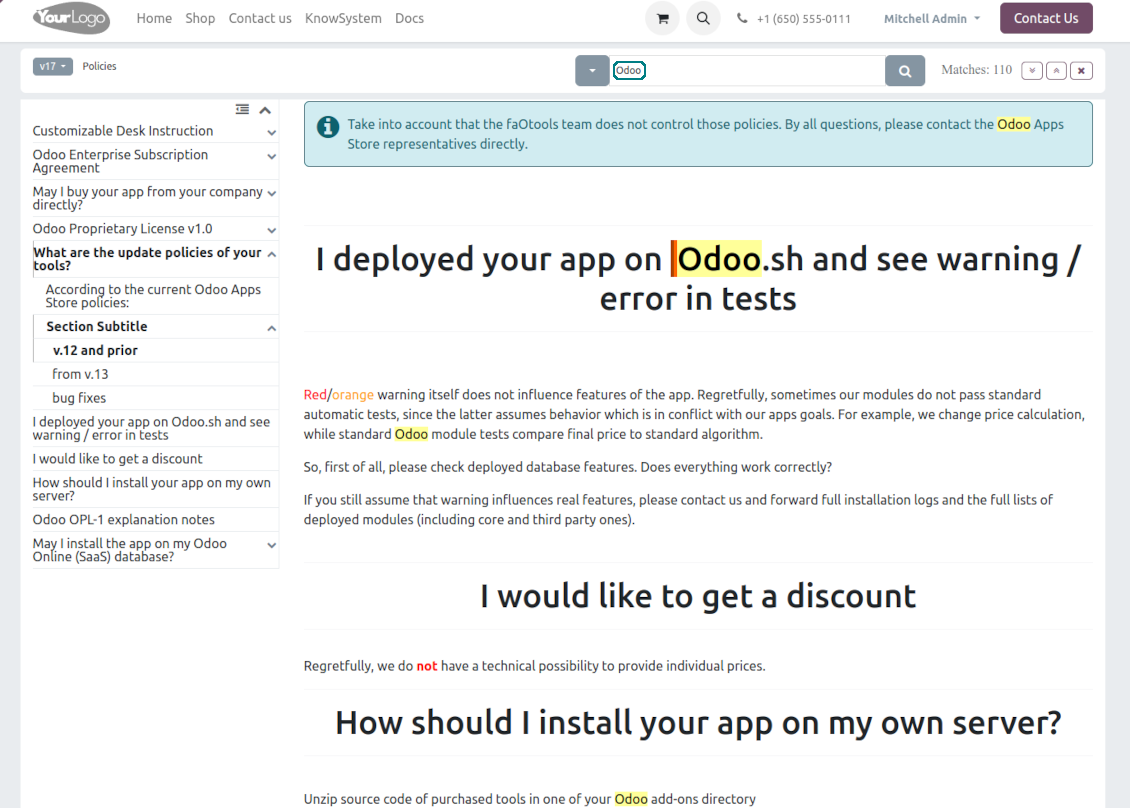Select 'Odoo Enterprise Subscription Agreement' in sidebar
The width and height of the screenshot is (1130, 808).
coord(120,161)
